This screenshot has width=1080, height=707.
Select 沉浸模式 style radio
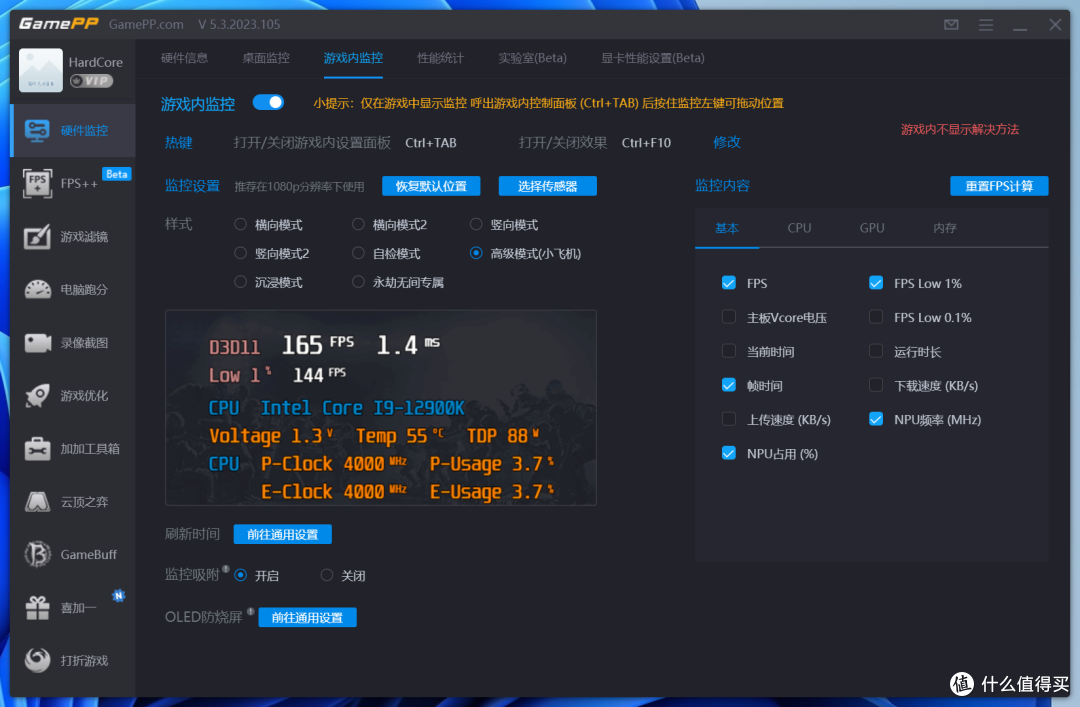pos(240,282)
